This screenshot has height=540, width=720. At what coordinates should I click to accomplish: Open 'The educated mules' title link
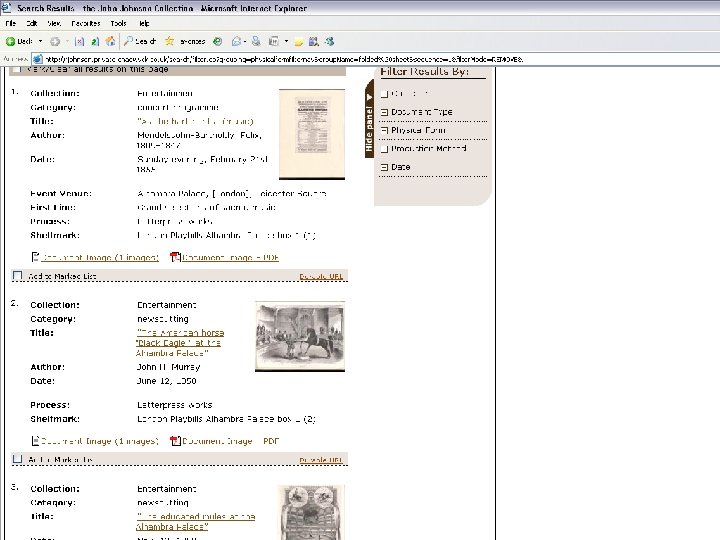pos(196,521)
